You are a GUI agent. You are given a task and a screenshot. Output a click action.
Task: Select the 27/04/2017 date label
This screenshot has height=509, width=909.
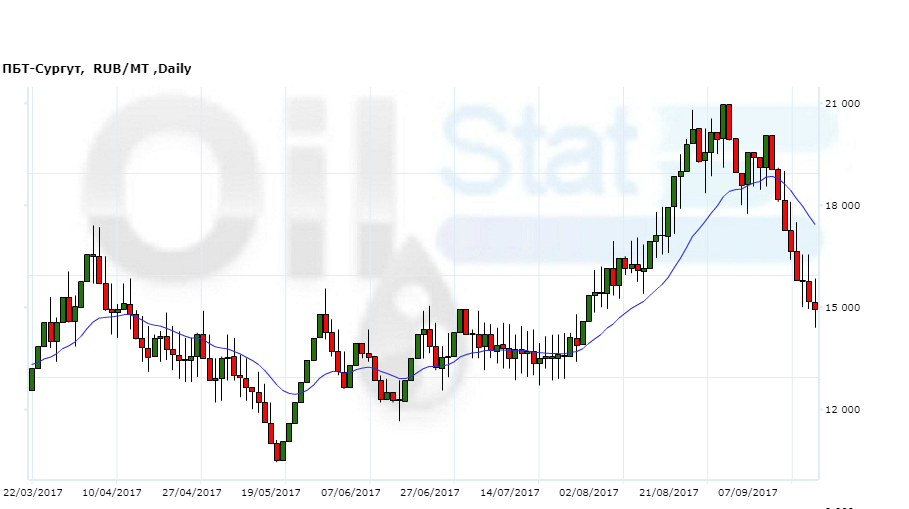coord(191,492)
